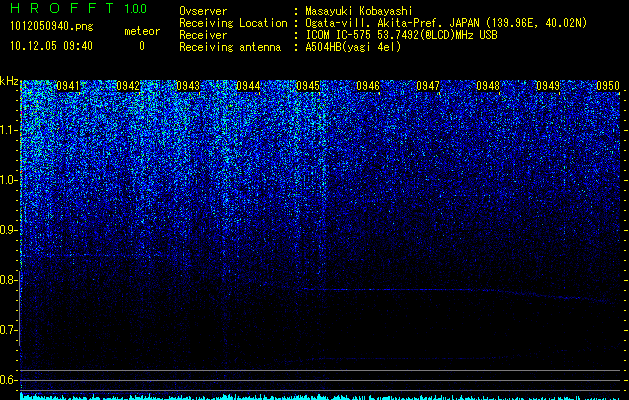Click the 1.0 frequency axis label
The image size is (629, 400).
click(9, 180)
